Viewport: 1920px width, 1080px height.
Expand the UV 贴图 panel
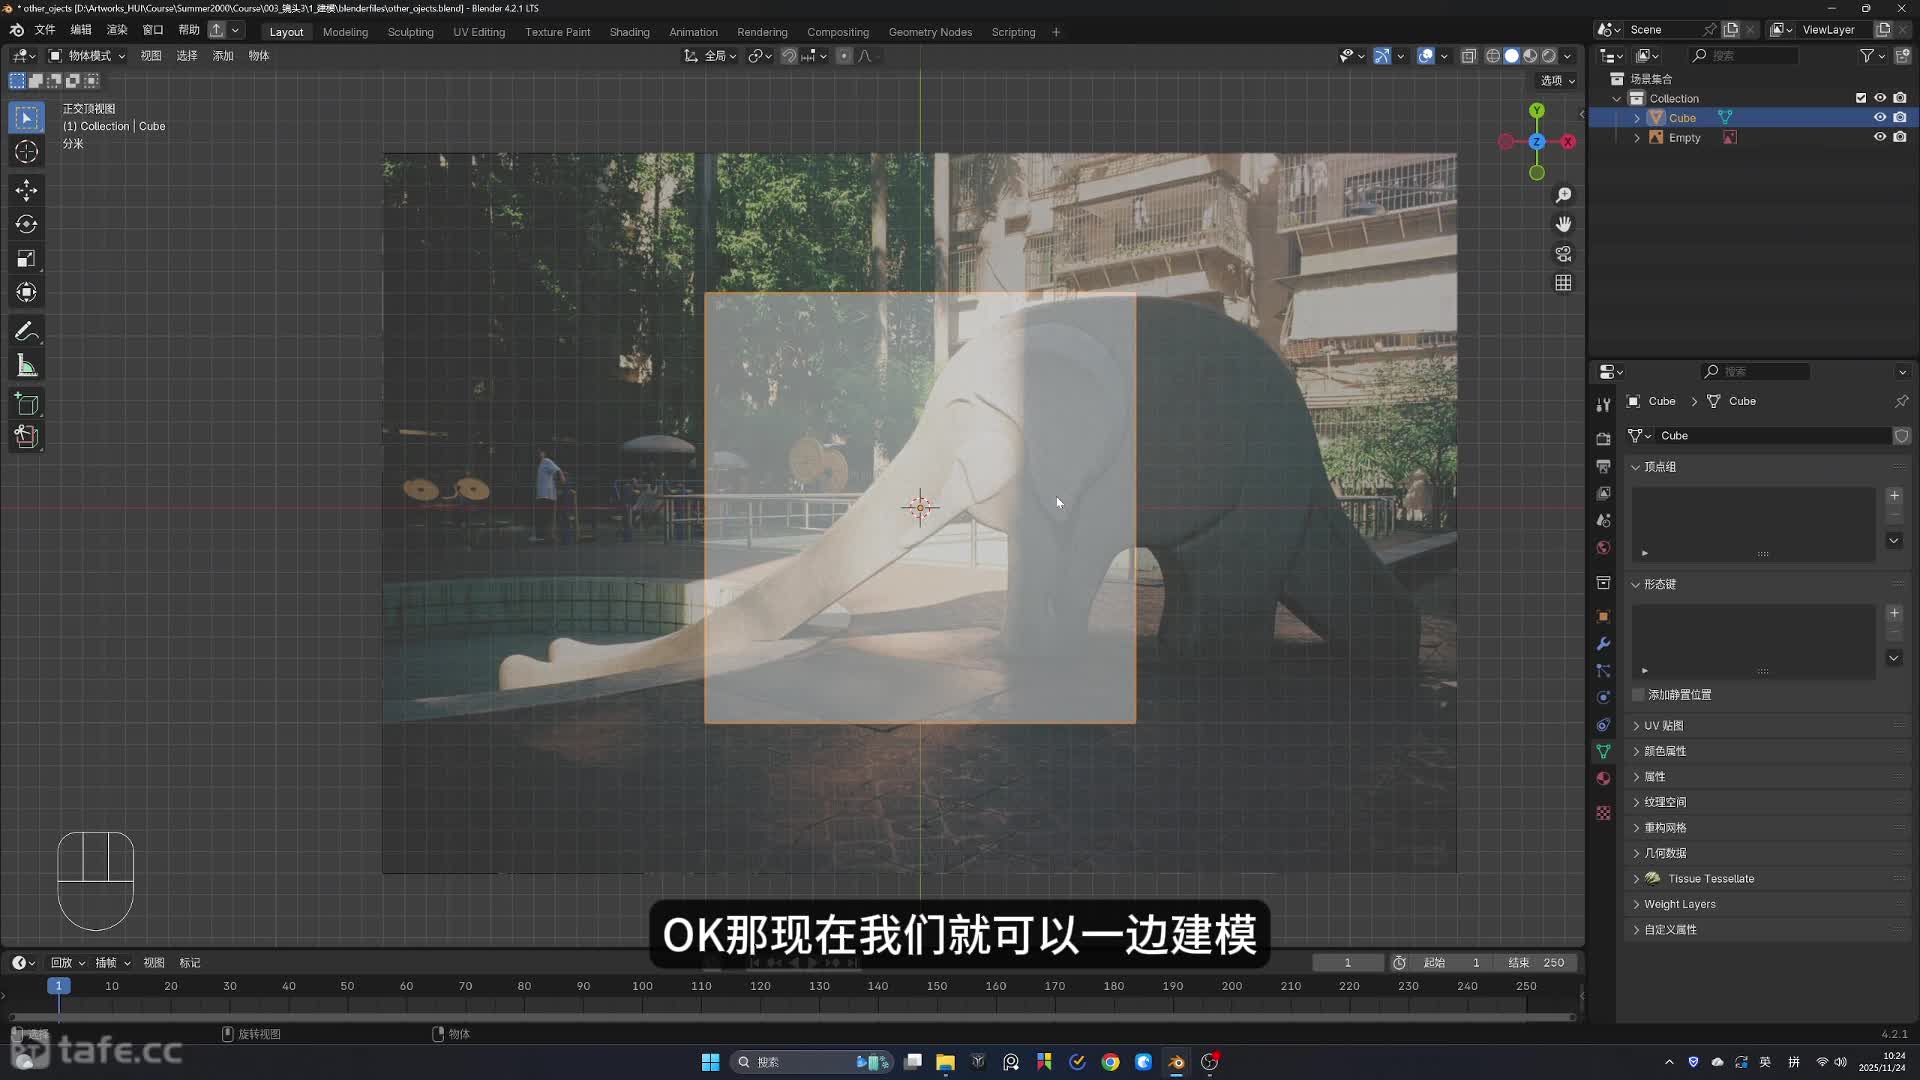1664,726
